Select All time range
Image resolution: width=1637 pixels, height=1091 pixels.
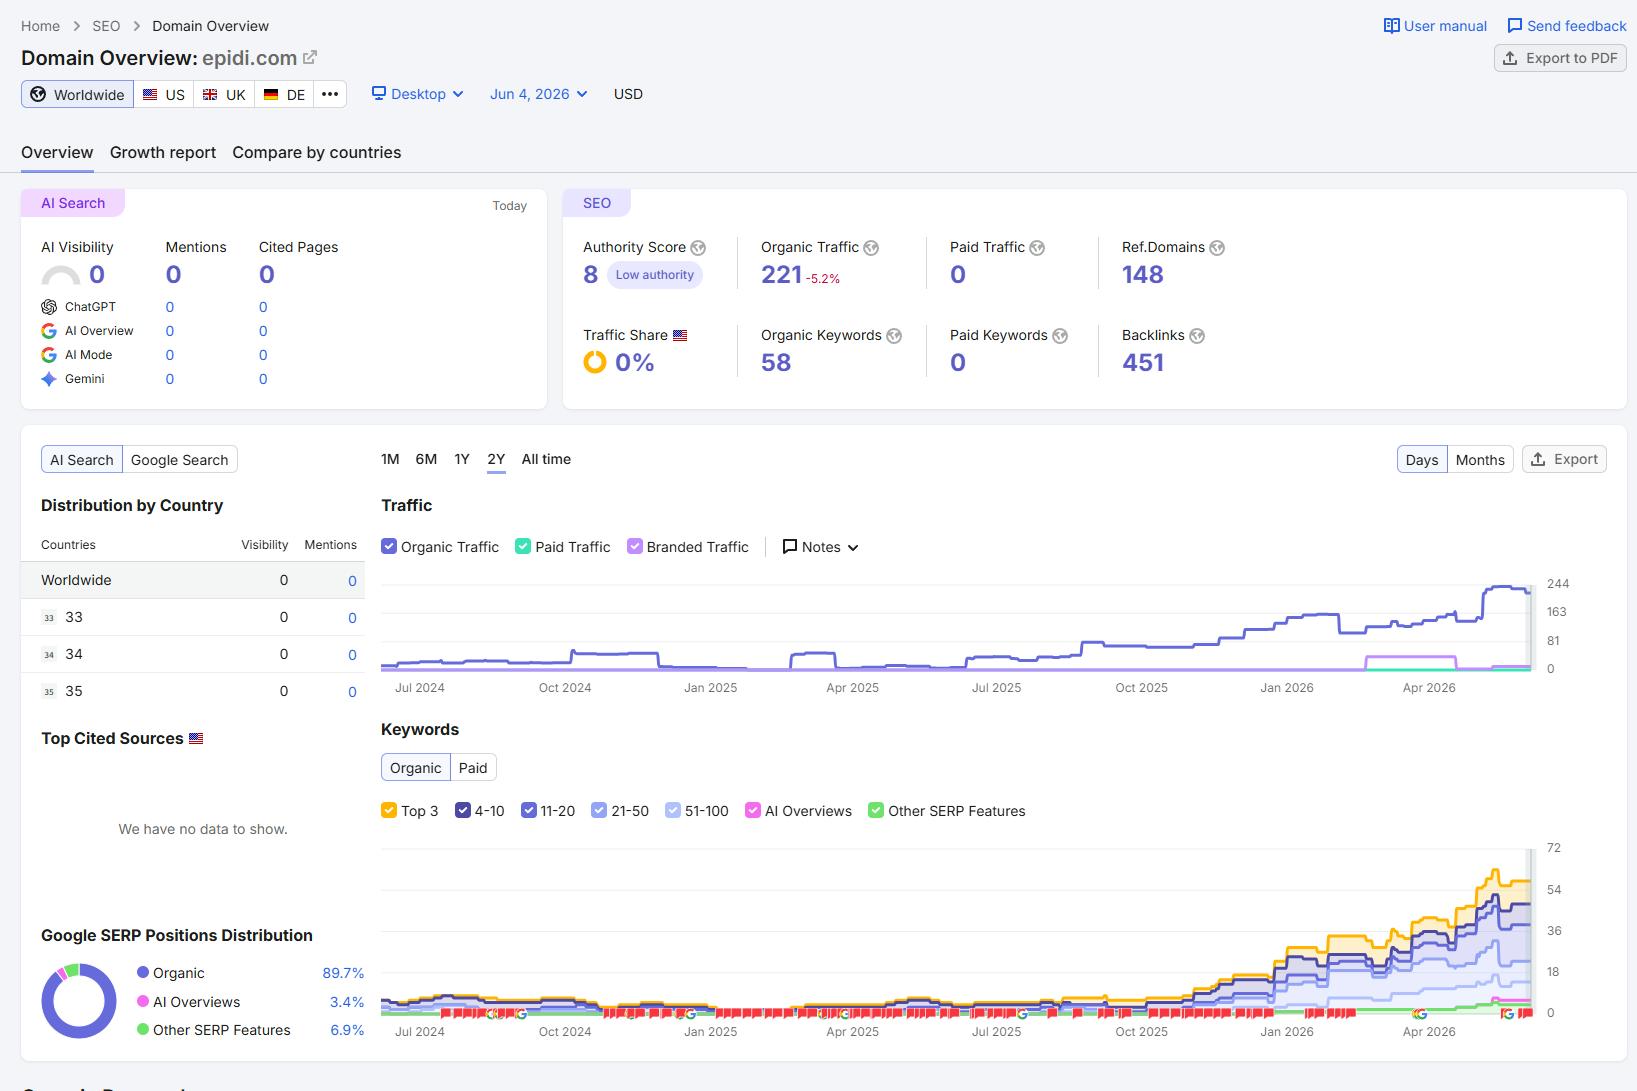(x=546, y=459)
